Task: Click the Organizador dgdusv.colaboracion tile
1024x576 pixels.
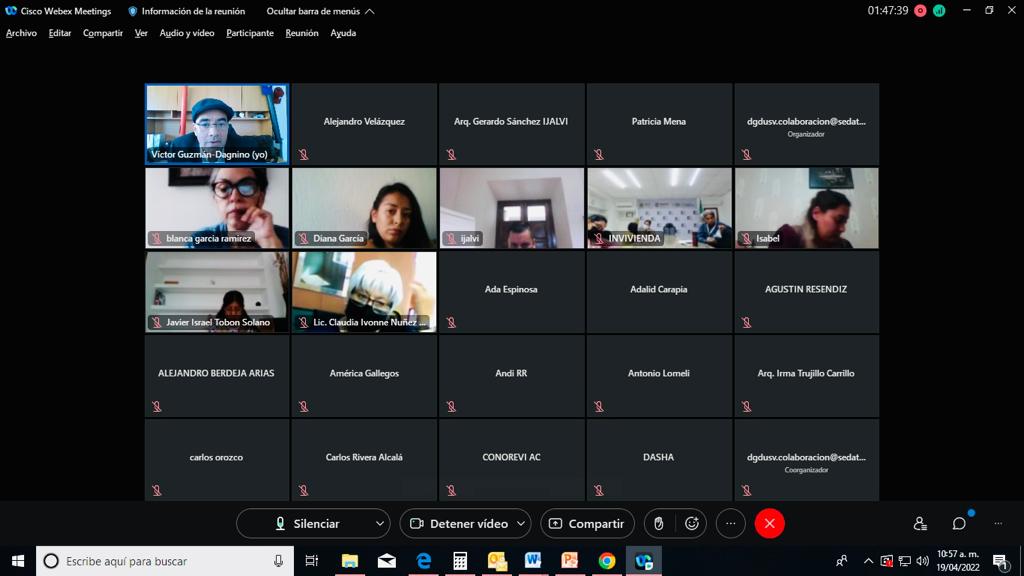Action: [807, 123]
